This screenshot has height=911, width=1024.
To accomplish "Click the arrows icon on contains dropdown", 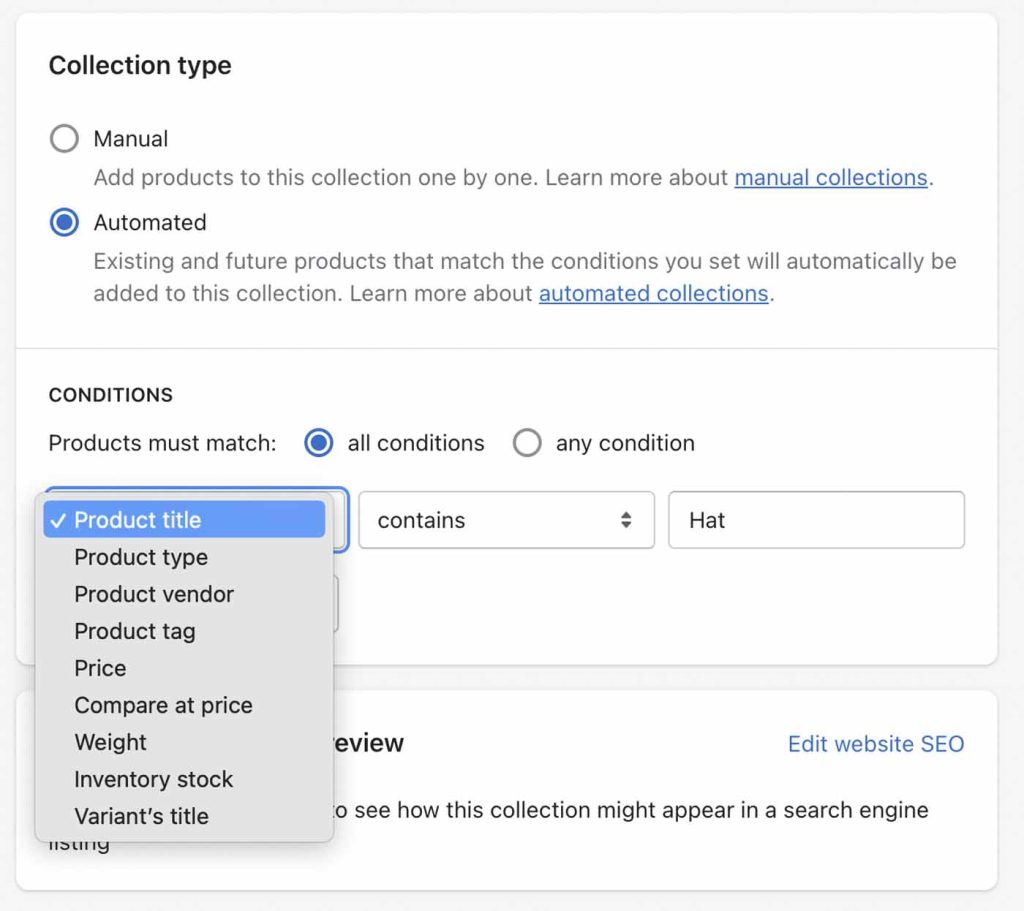I will click(626, 520).
